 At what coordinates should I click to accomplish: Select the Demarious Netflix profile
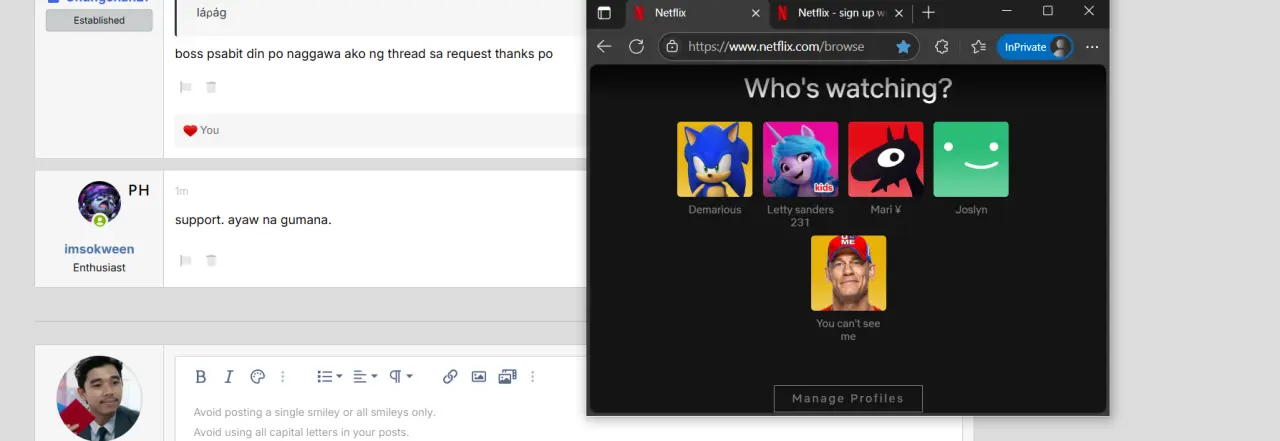coord(715,160)
